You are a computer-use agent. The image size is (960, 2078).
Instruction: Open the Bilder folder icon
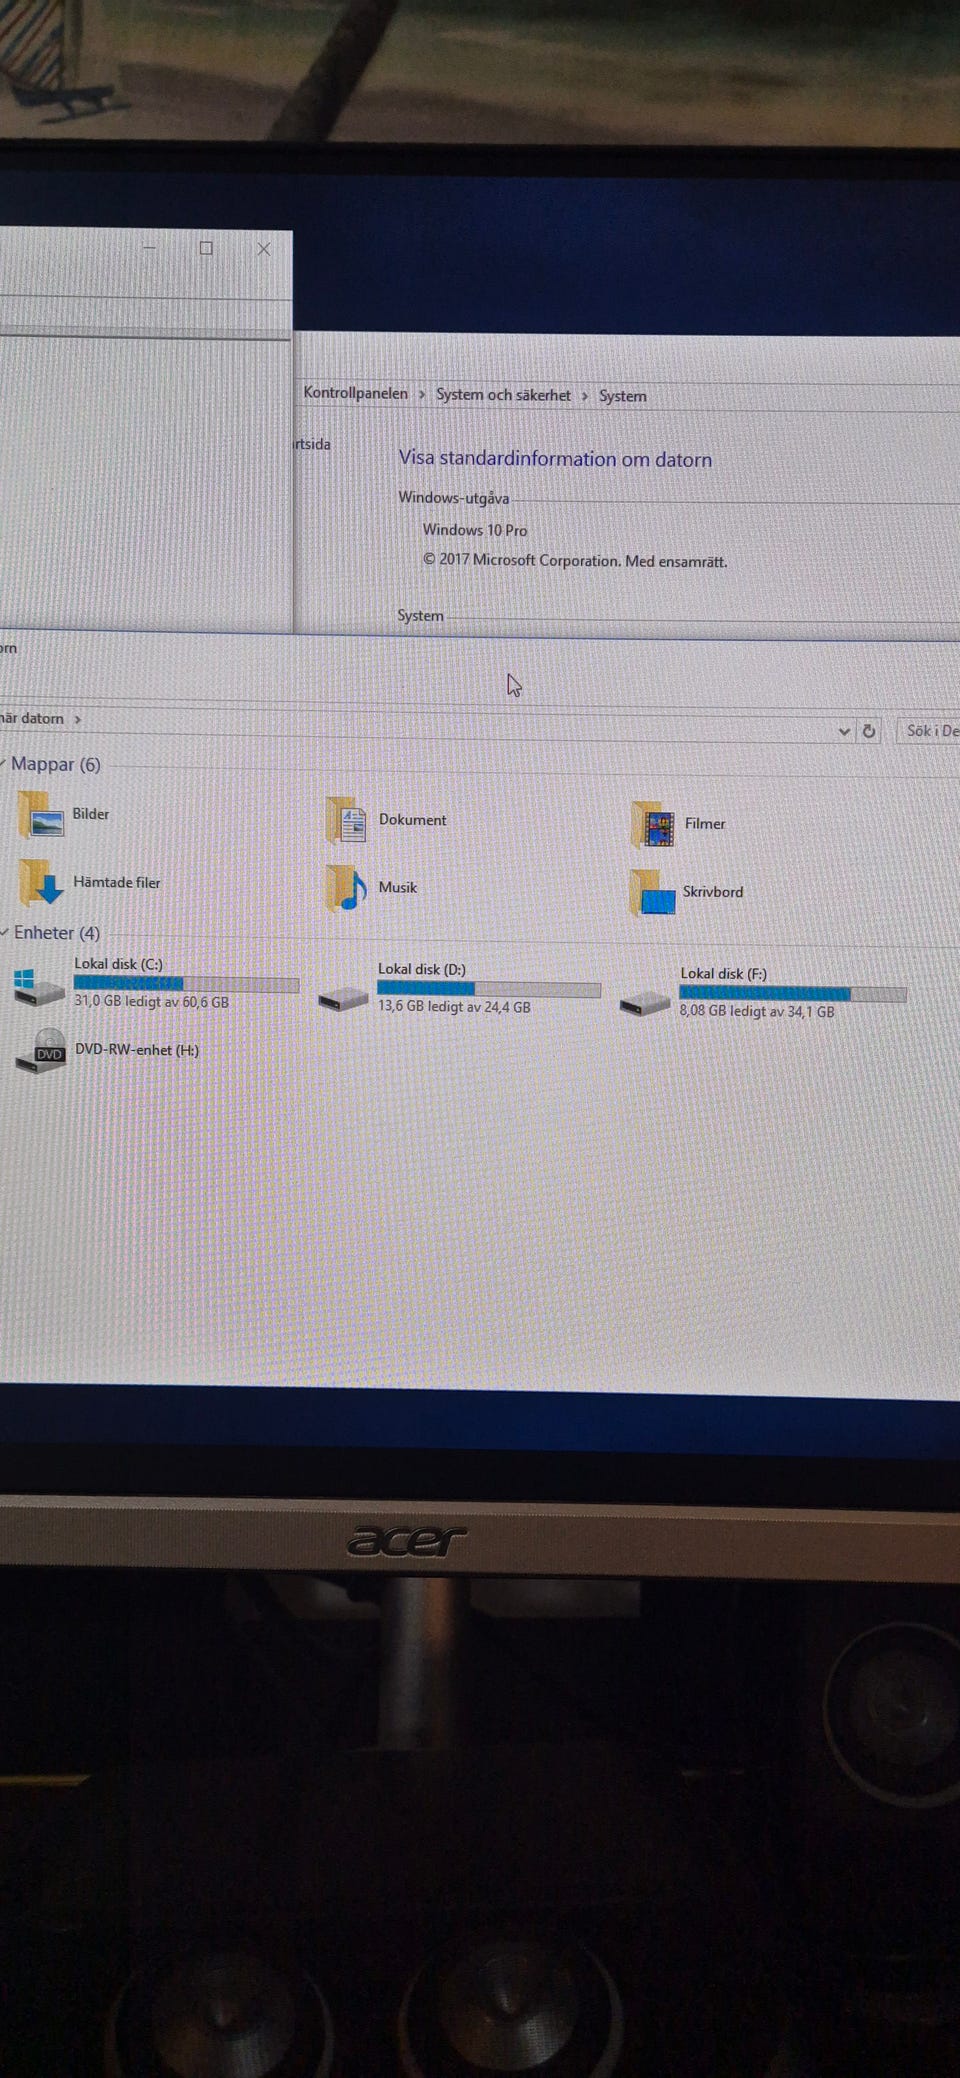pyautogui.click(x=40, y=815)
